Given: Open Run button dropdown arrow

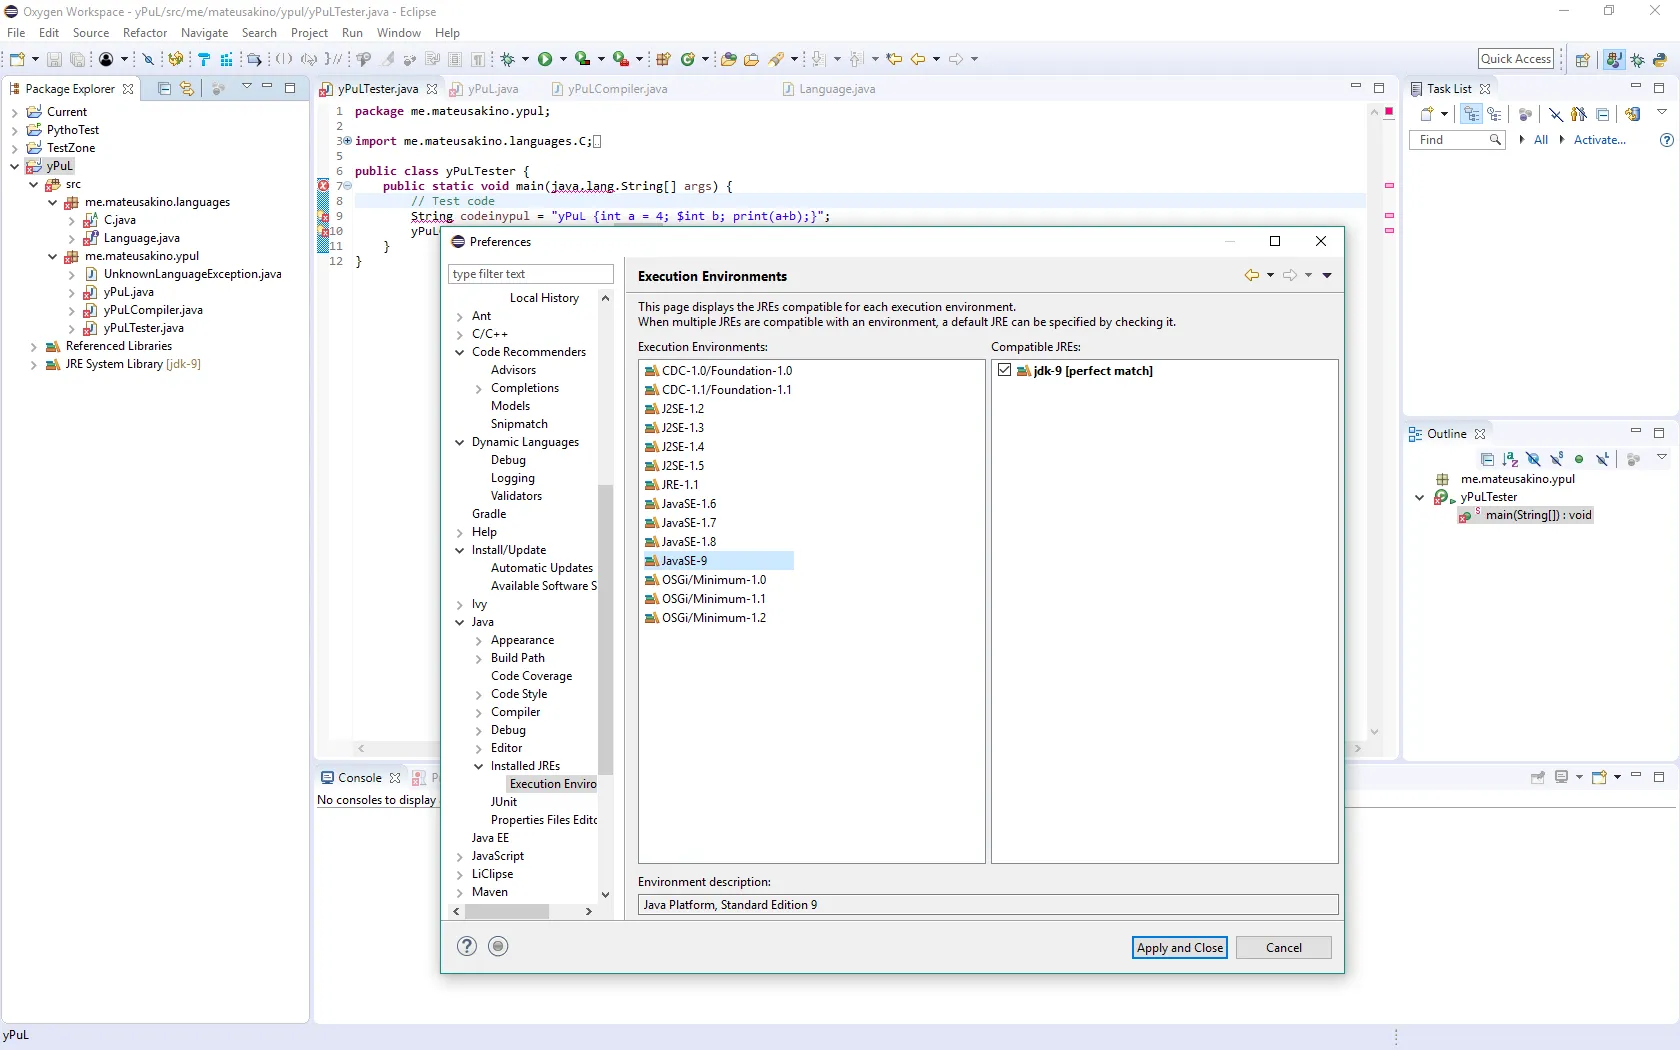Looking at the screenshot, I should coord(563,59).
